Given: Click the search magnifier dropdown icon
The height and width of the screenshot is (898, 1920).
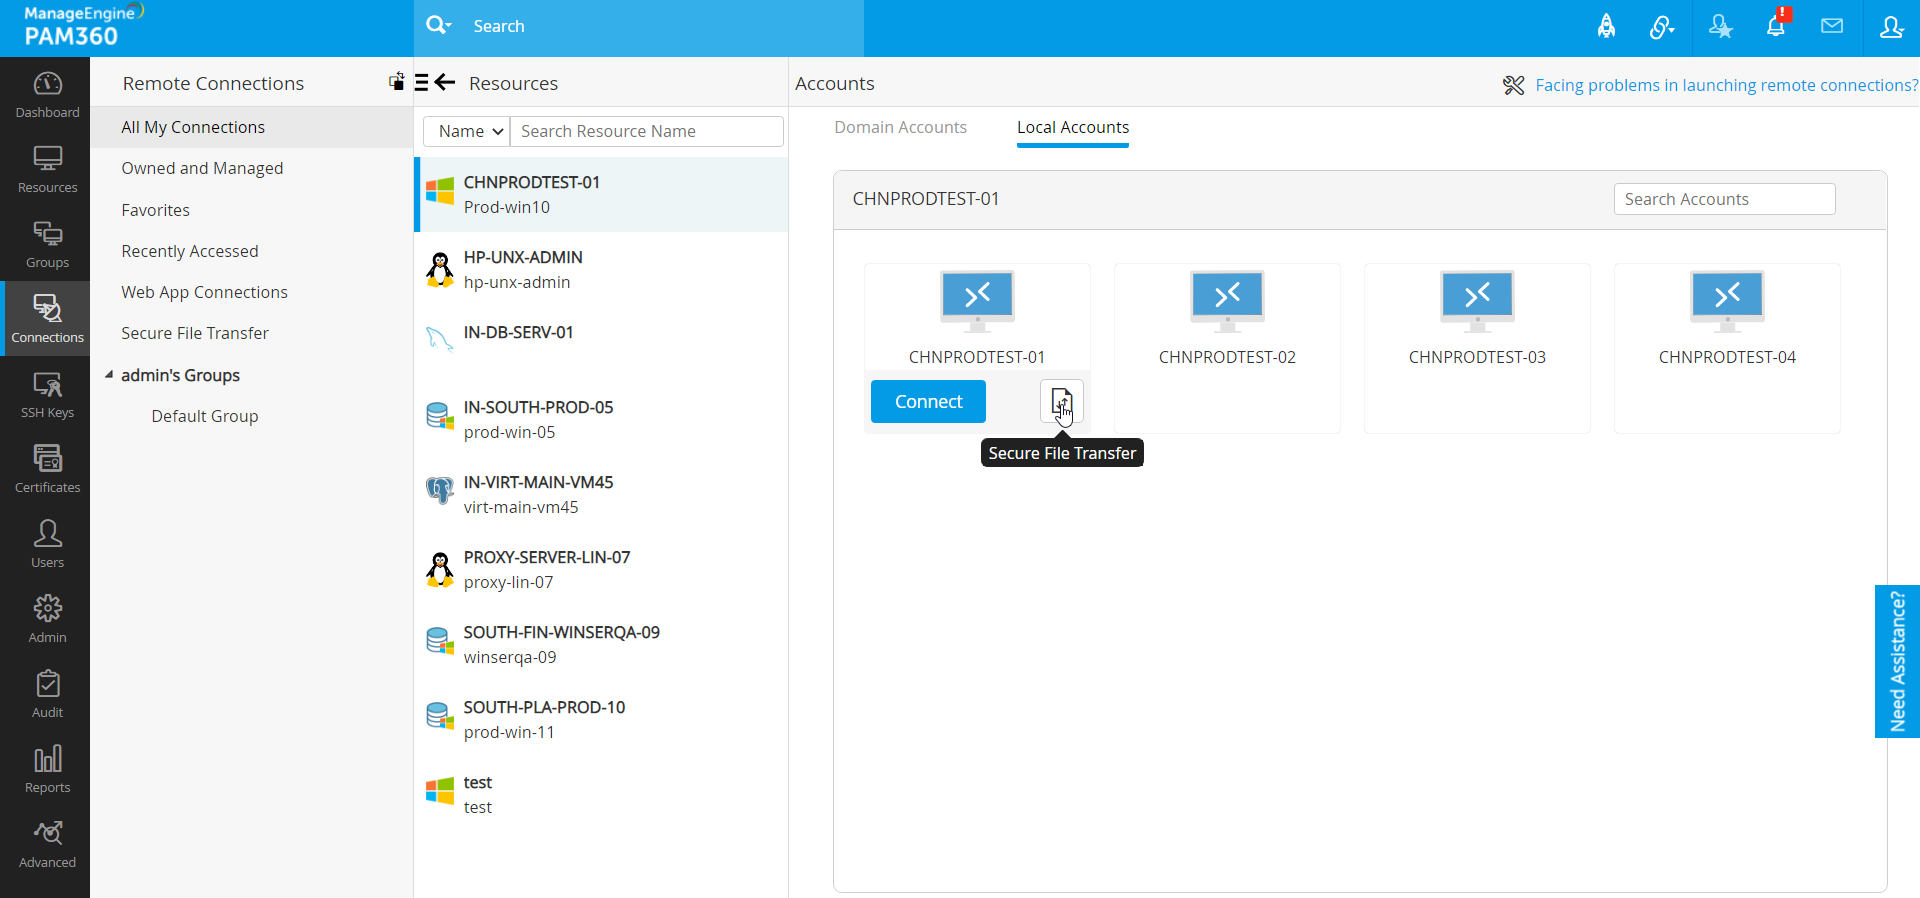Looking at the screenshot, I should (x=438, y=25).
